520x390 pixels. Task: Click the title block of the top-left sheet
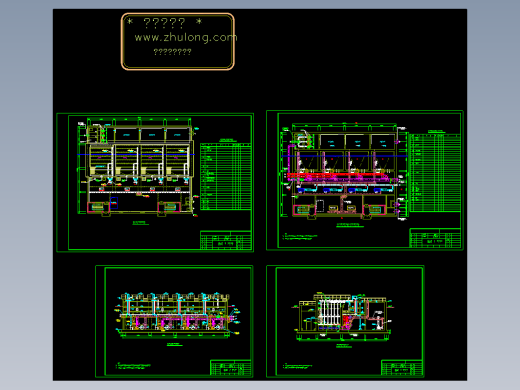[226, 240]
